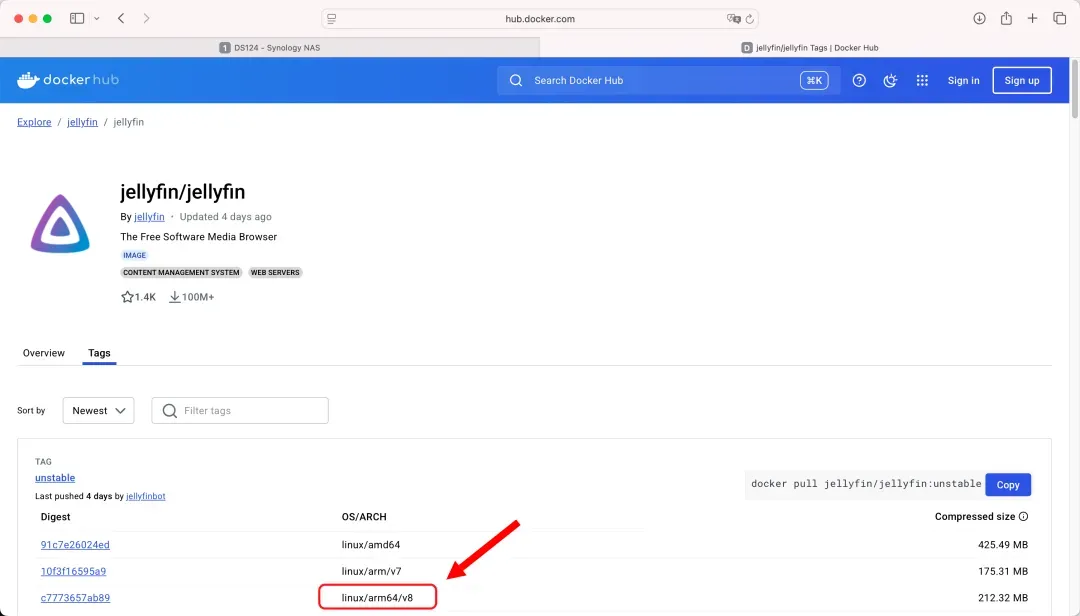Open sidebar options chevron in Safari toolbar
Viewport: 1080px width, 616px height.
(96, 19)
